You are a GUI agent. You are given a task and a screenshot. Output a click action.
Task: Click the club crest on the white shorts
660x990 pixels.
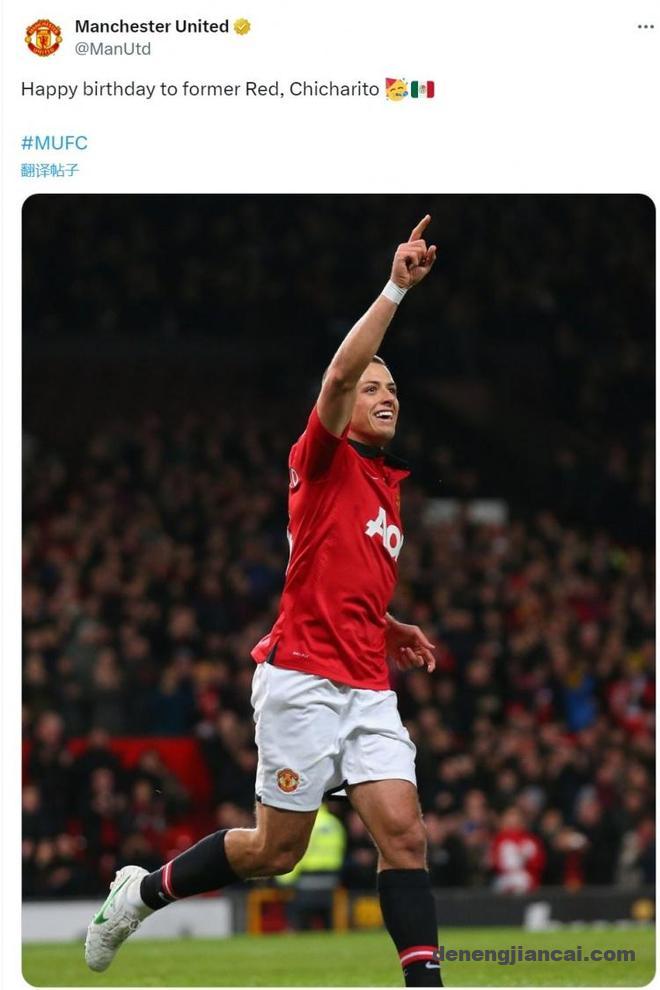[x=288, y=780]
